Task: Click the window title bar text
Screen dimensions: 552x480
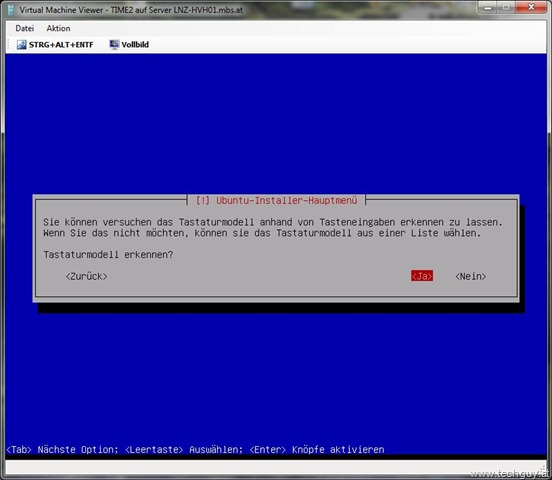Action: (x=131, y=10)
